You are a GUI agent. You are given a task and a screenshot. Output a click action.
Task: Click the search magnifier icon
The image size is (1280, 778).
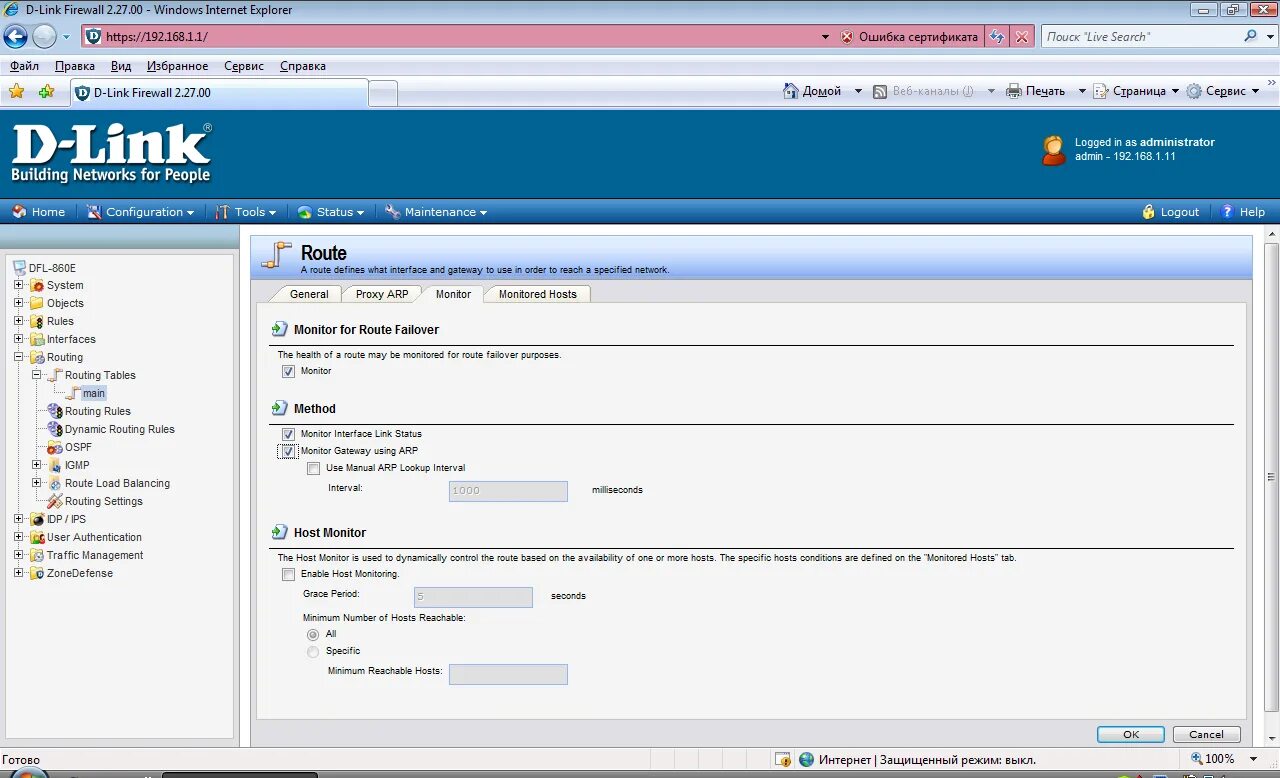point(1250,36)
